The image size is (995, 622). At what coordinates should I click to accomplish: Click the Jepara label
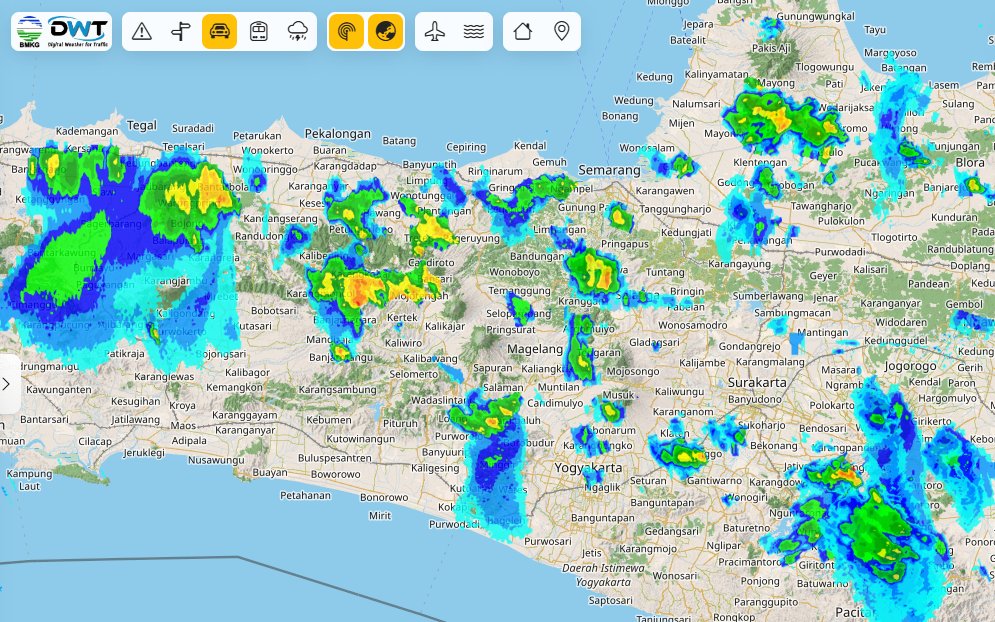click(698, 25)
